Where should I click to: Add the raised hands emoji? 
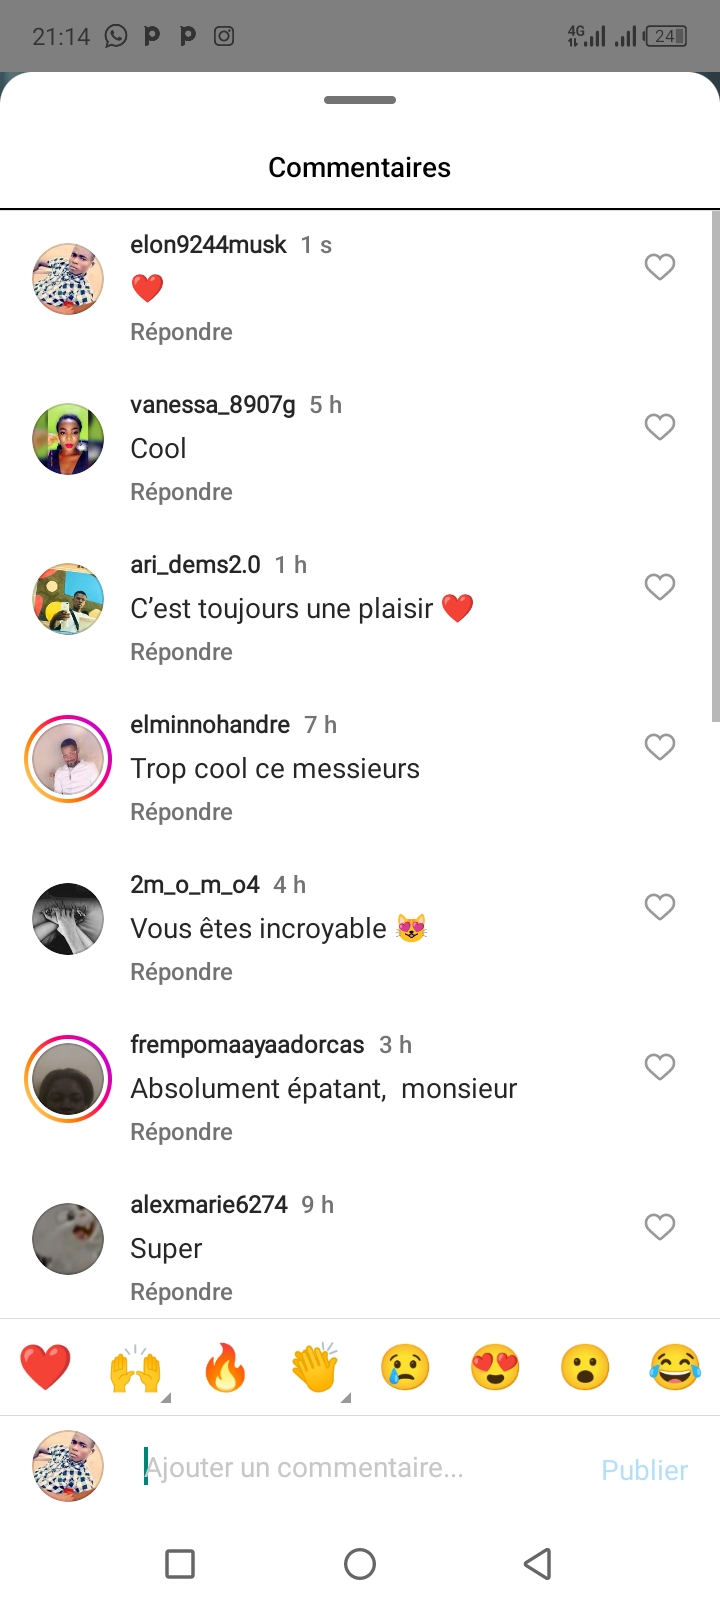pos(136,1368)
